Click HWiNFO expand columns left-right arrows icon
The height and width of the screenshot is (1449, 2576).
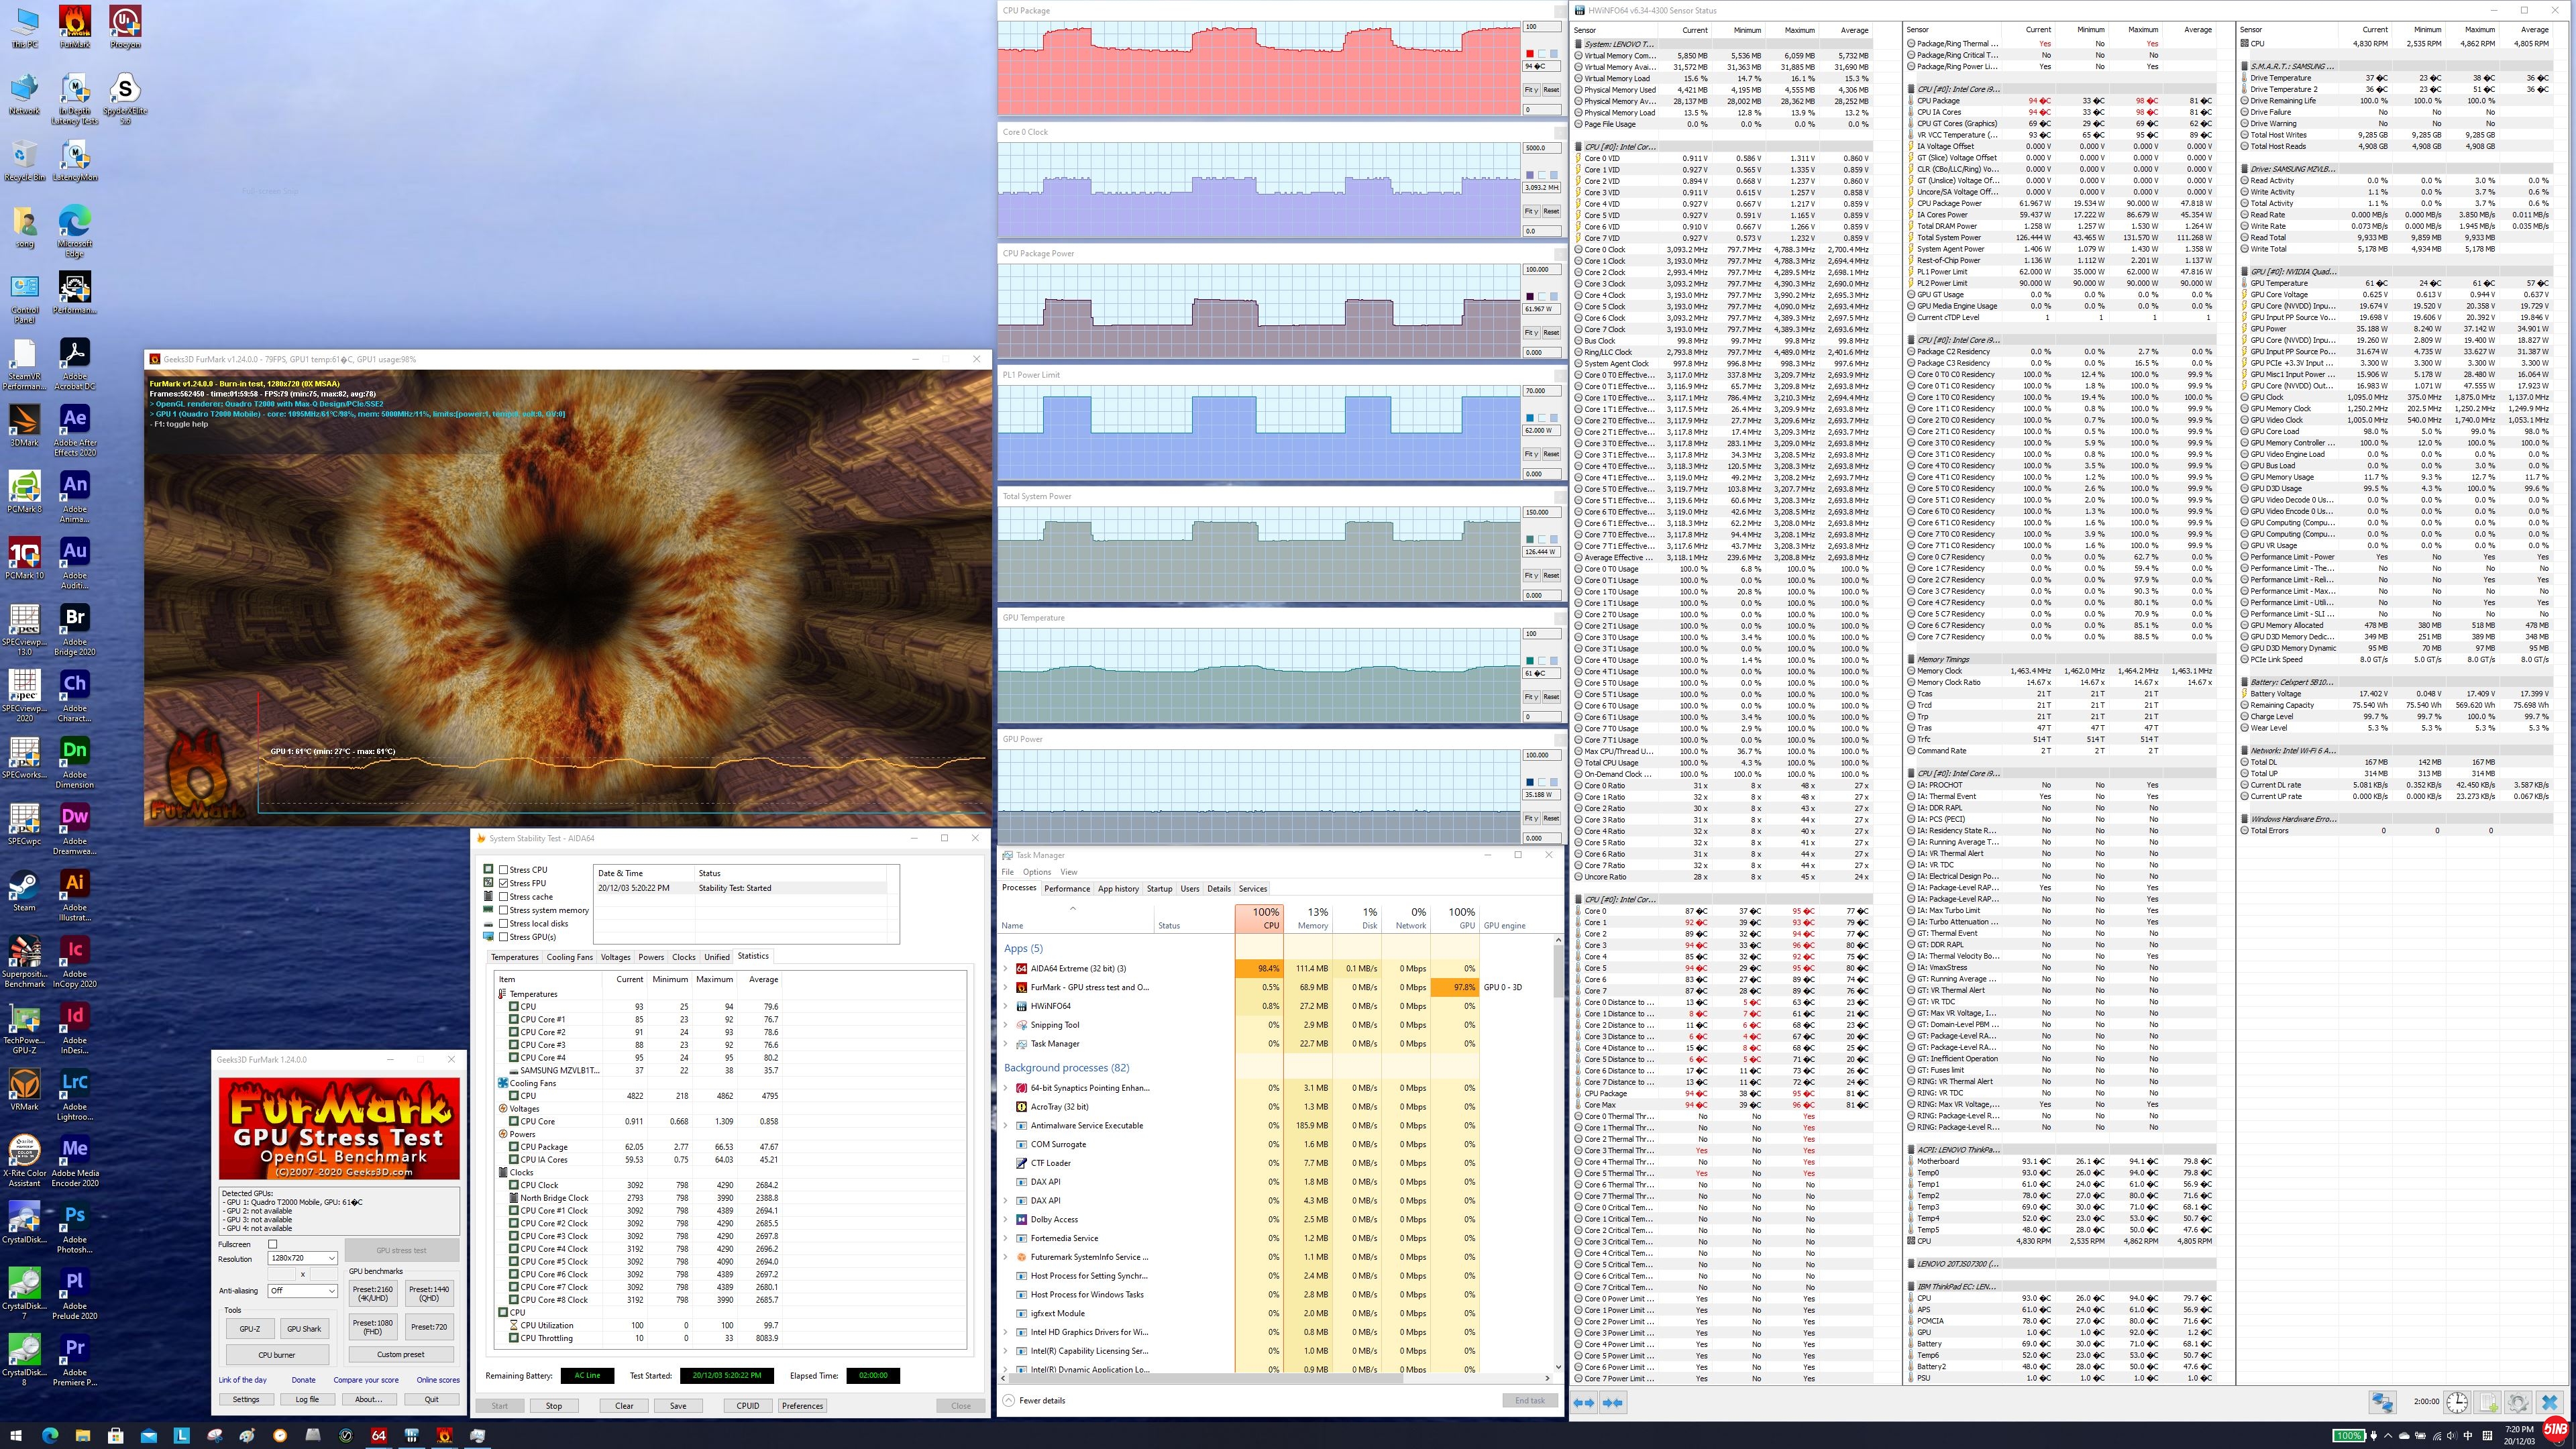(x=1584, y=1402)
